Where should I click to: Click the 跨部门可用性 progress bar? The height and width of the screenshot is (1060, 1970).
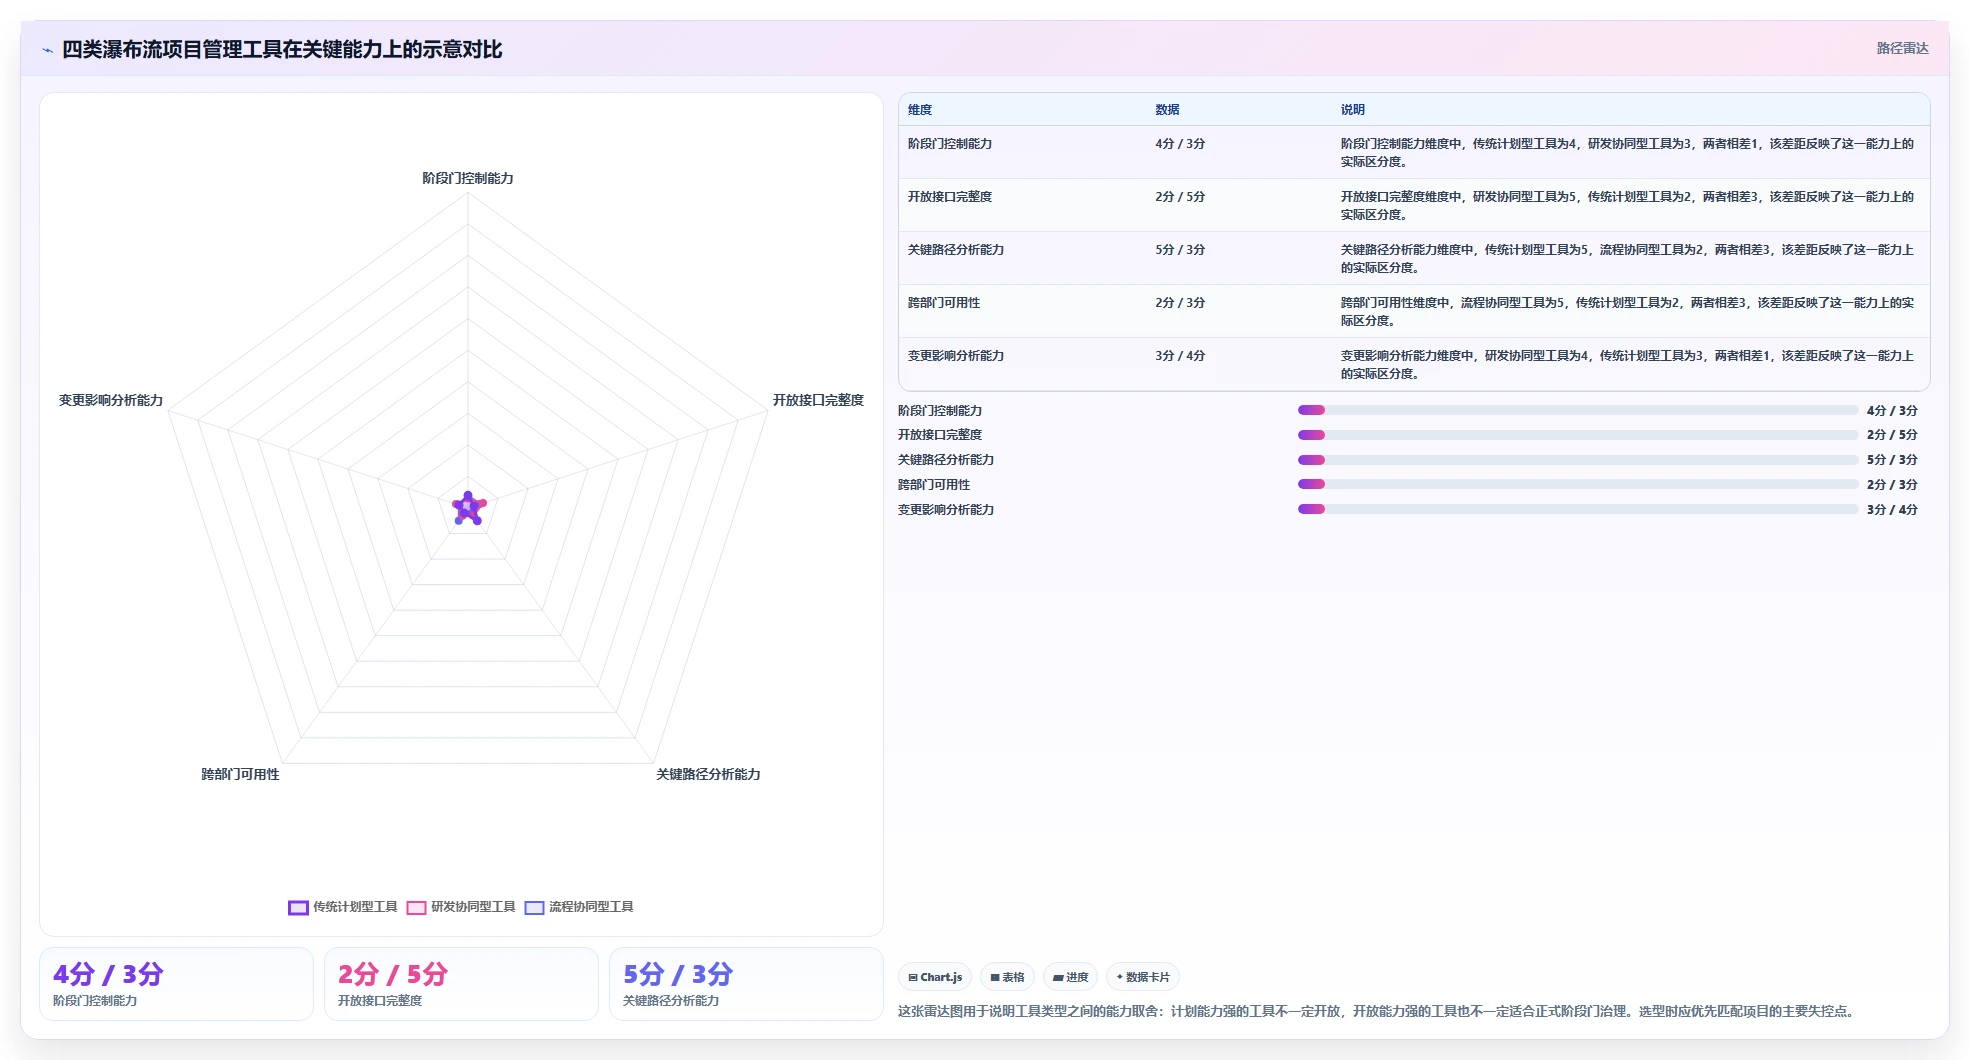1578,484
